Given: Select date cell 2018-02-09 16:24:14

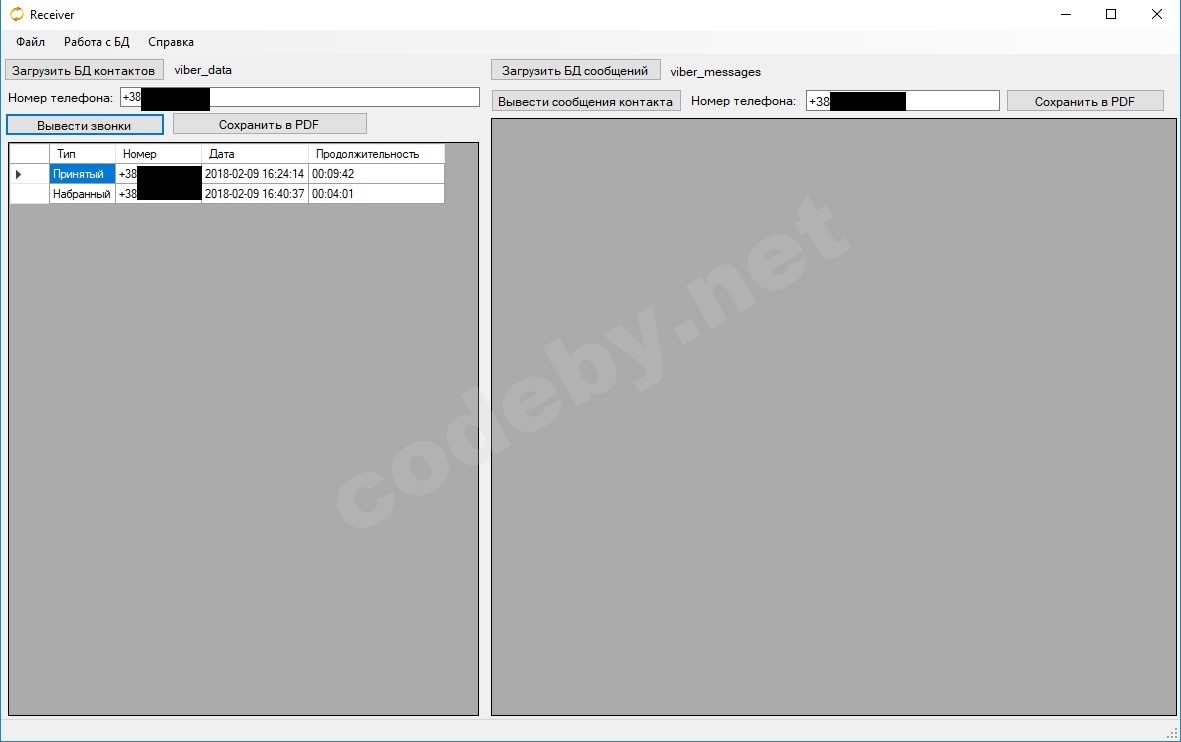Looking at the screenshot, I should point(255,174).
